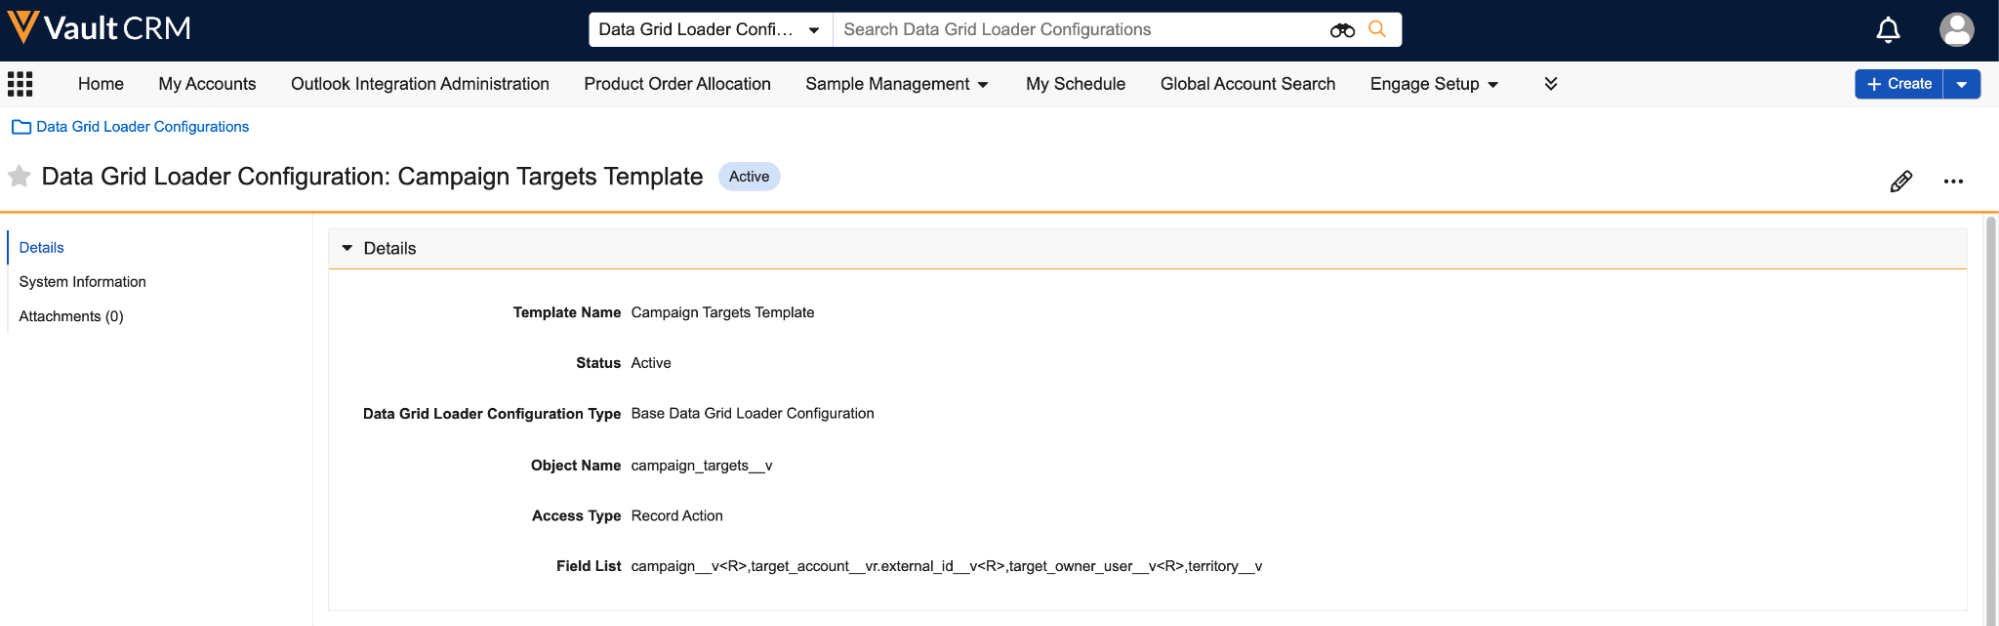The height and width of the screenshot is (626, 1999).
Task: Open the user profile avatar
Action: pos(1955,30)
